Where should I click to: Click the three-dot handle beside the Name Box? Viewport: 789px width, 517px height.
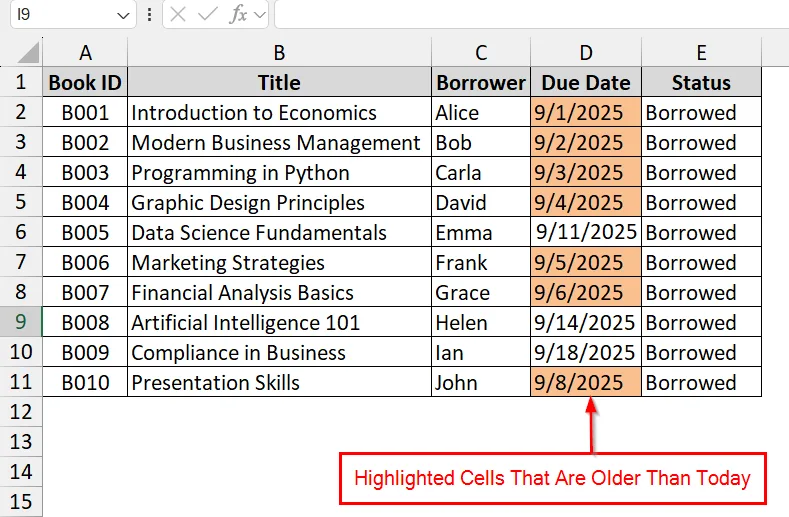pos(149,15)
